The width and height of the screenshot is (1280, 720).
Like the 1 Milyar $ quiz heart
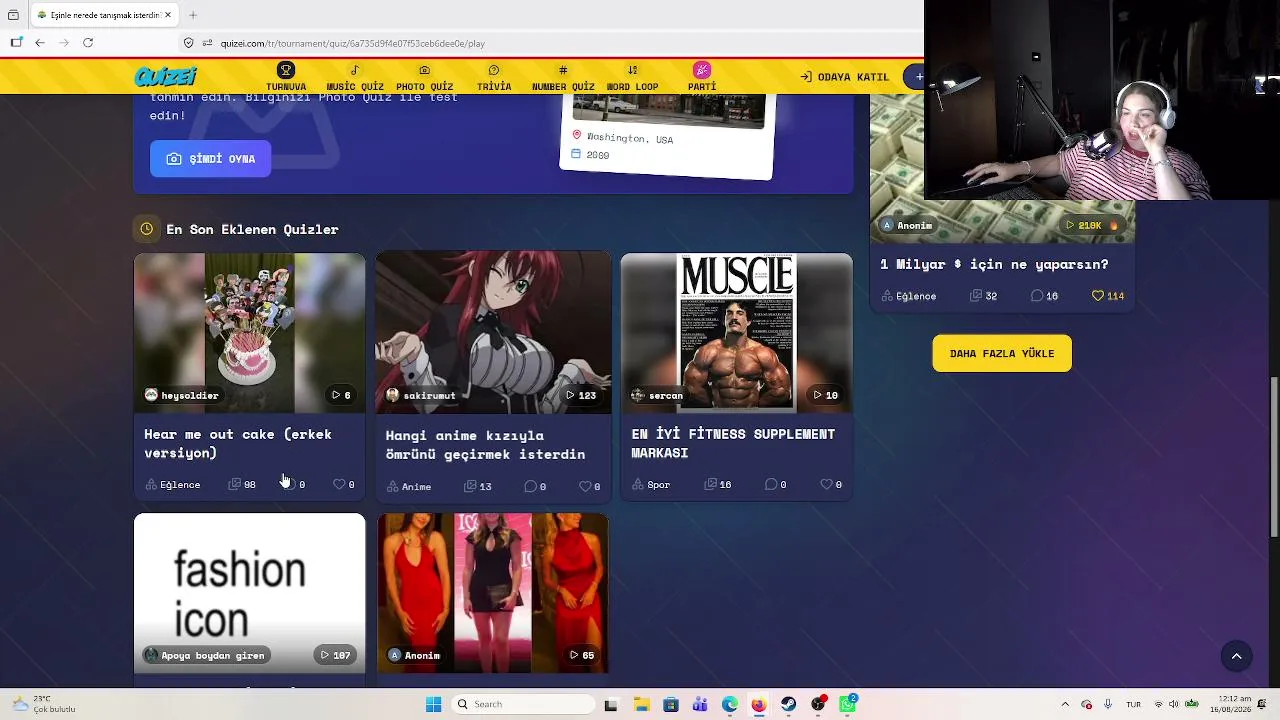point(1108,296)
